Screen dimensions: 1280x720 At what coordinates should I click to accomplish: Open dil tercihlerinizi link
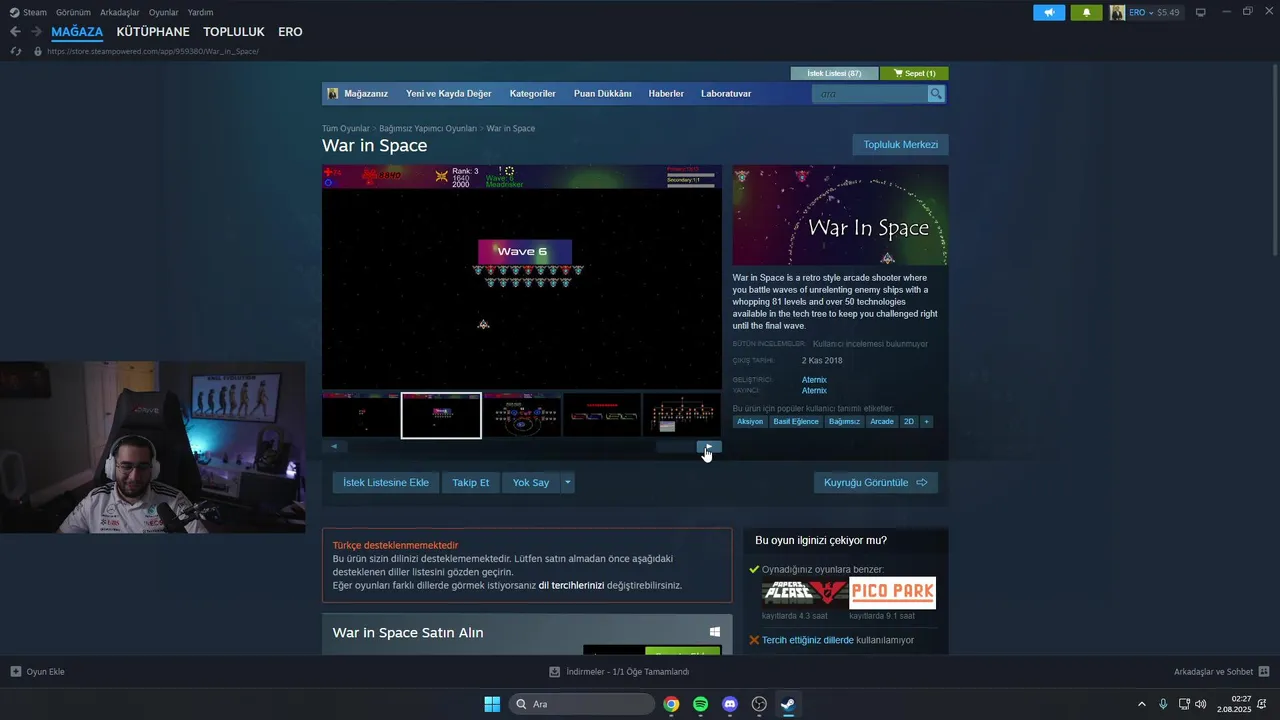click(x=571, y=585)
